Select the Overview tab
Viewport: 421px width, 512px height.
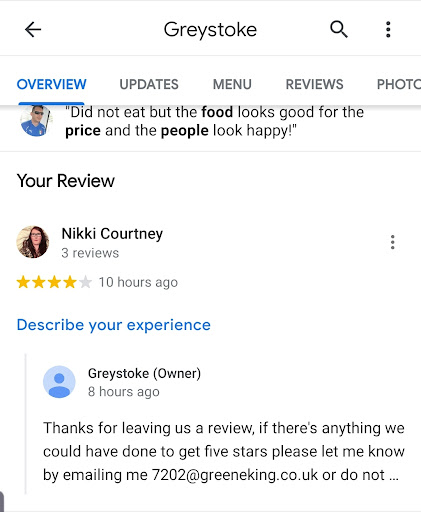[x=52, y=84]
